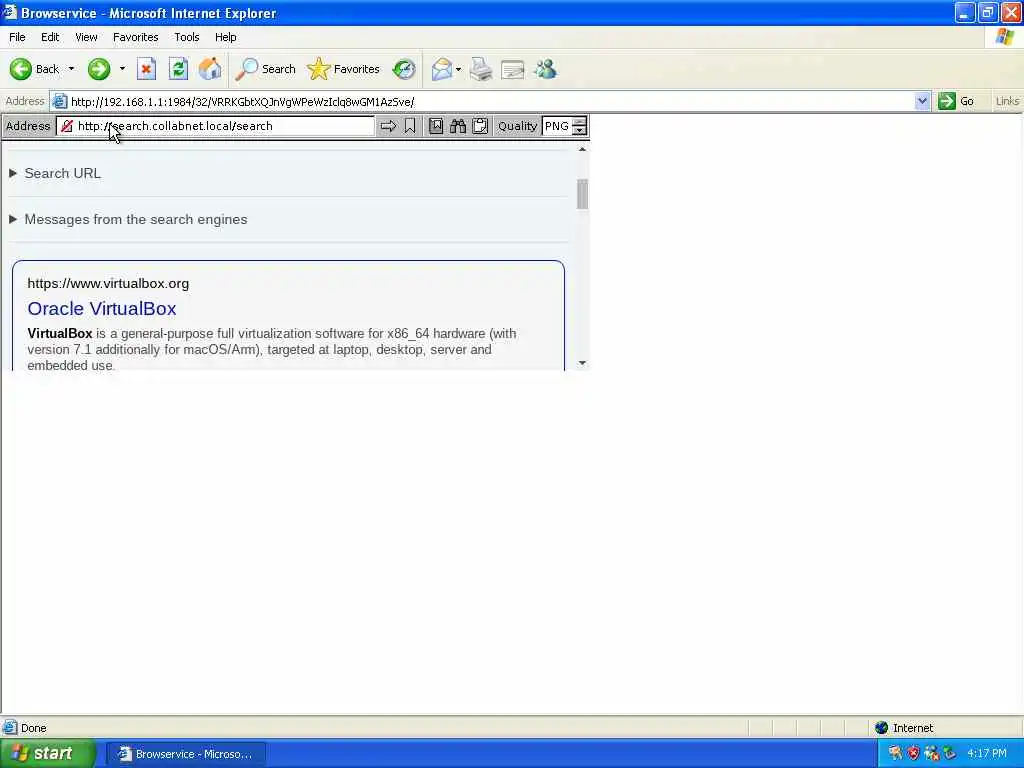Image resolution: width=1024 pixels, height=768 pixels.
Task: Click the Browservice bookmark ribbon icon
Action: tap(410, 126)
